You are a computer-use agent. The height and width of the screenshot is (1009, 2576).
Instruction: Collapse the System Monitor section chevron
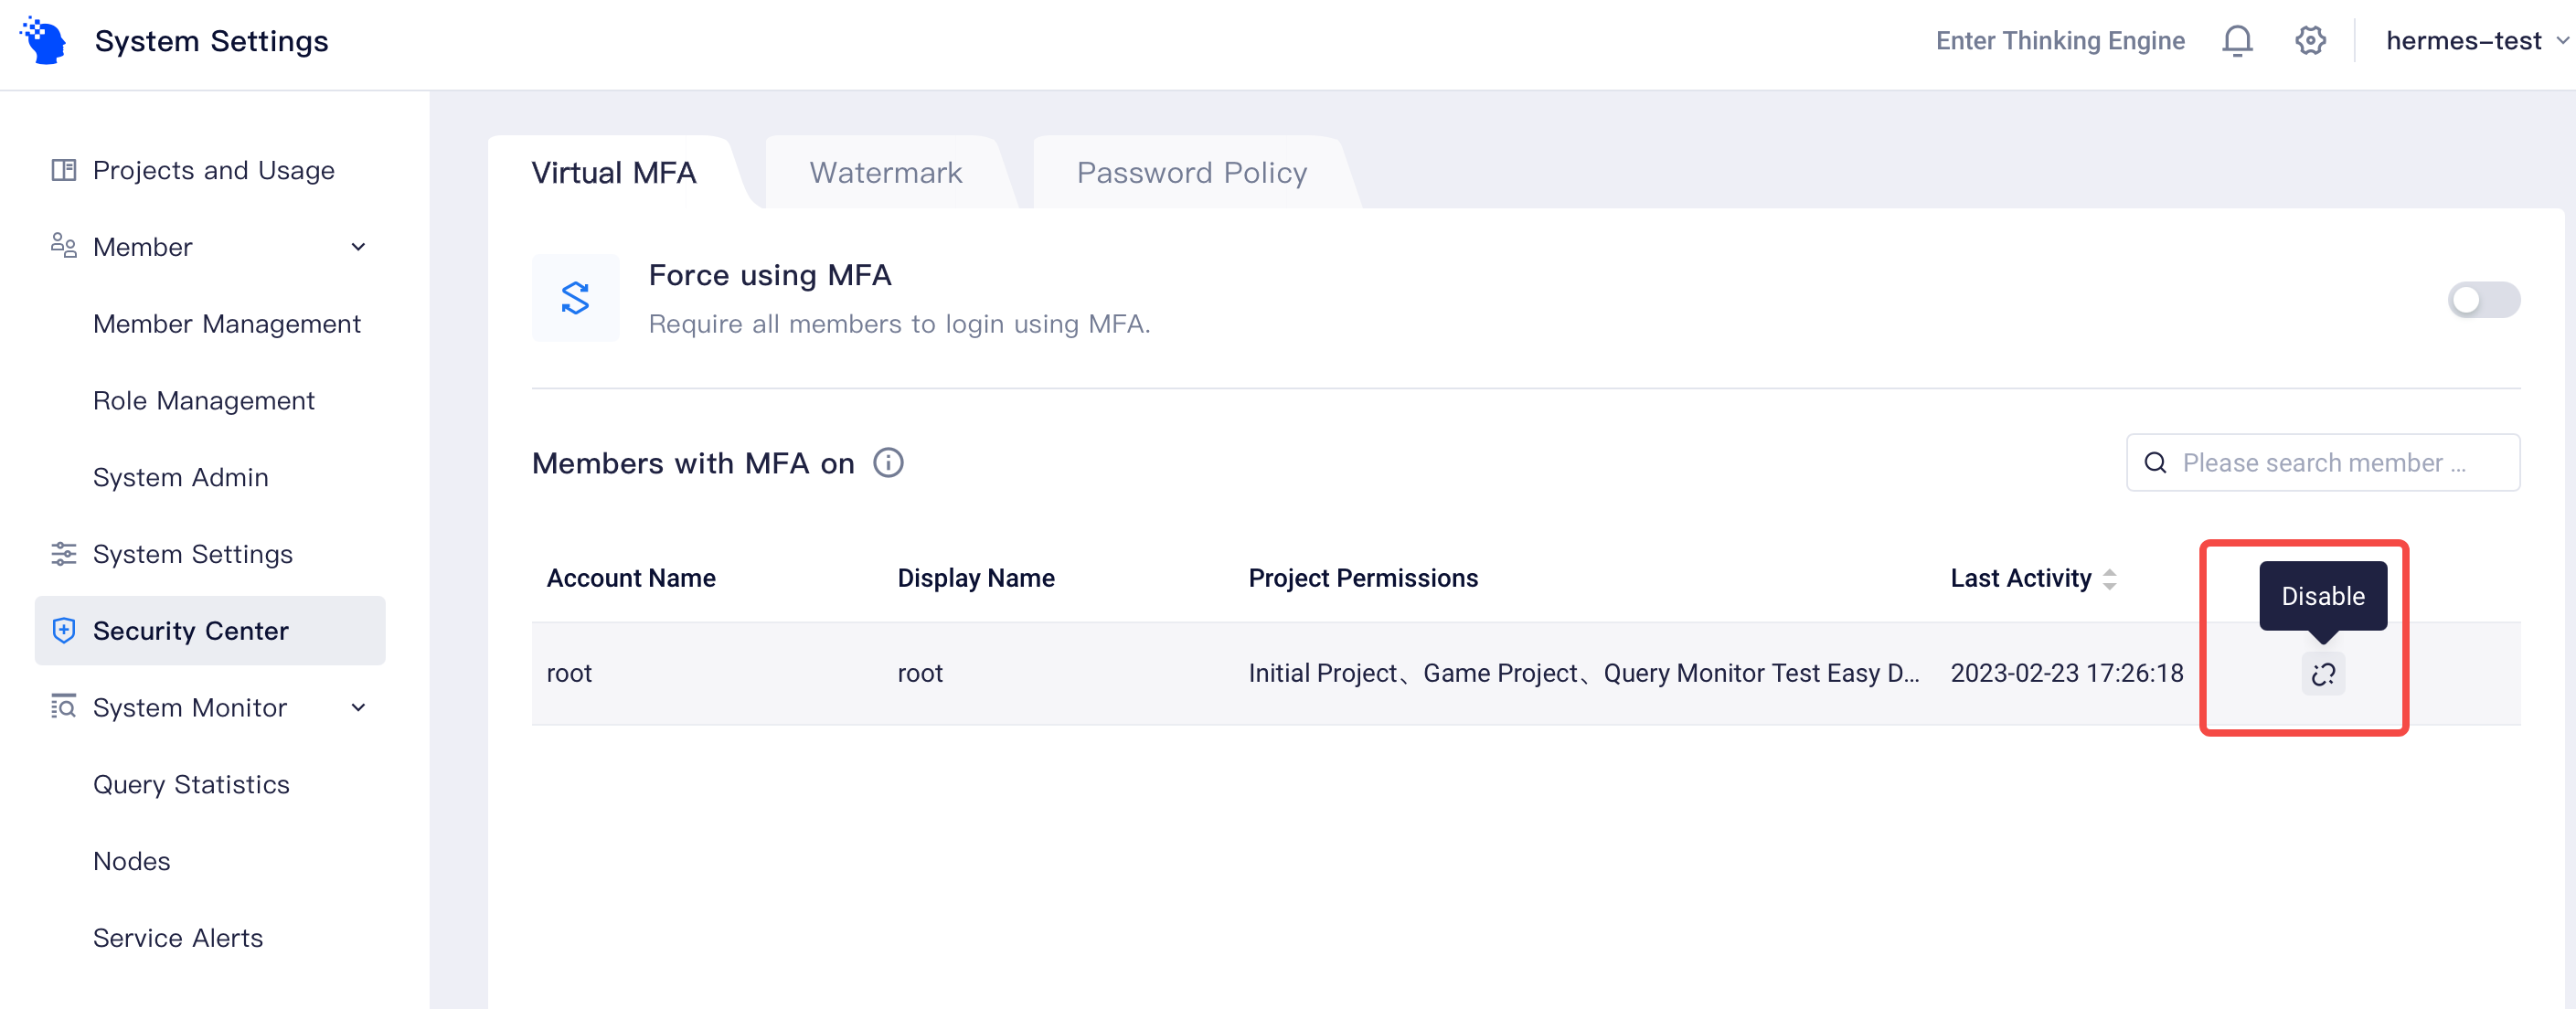tap(358, 708)
